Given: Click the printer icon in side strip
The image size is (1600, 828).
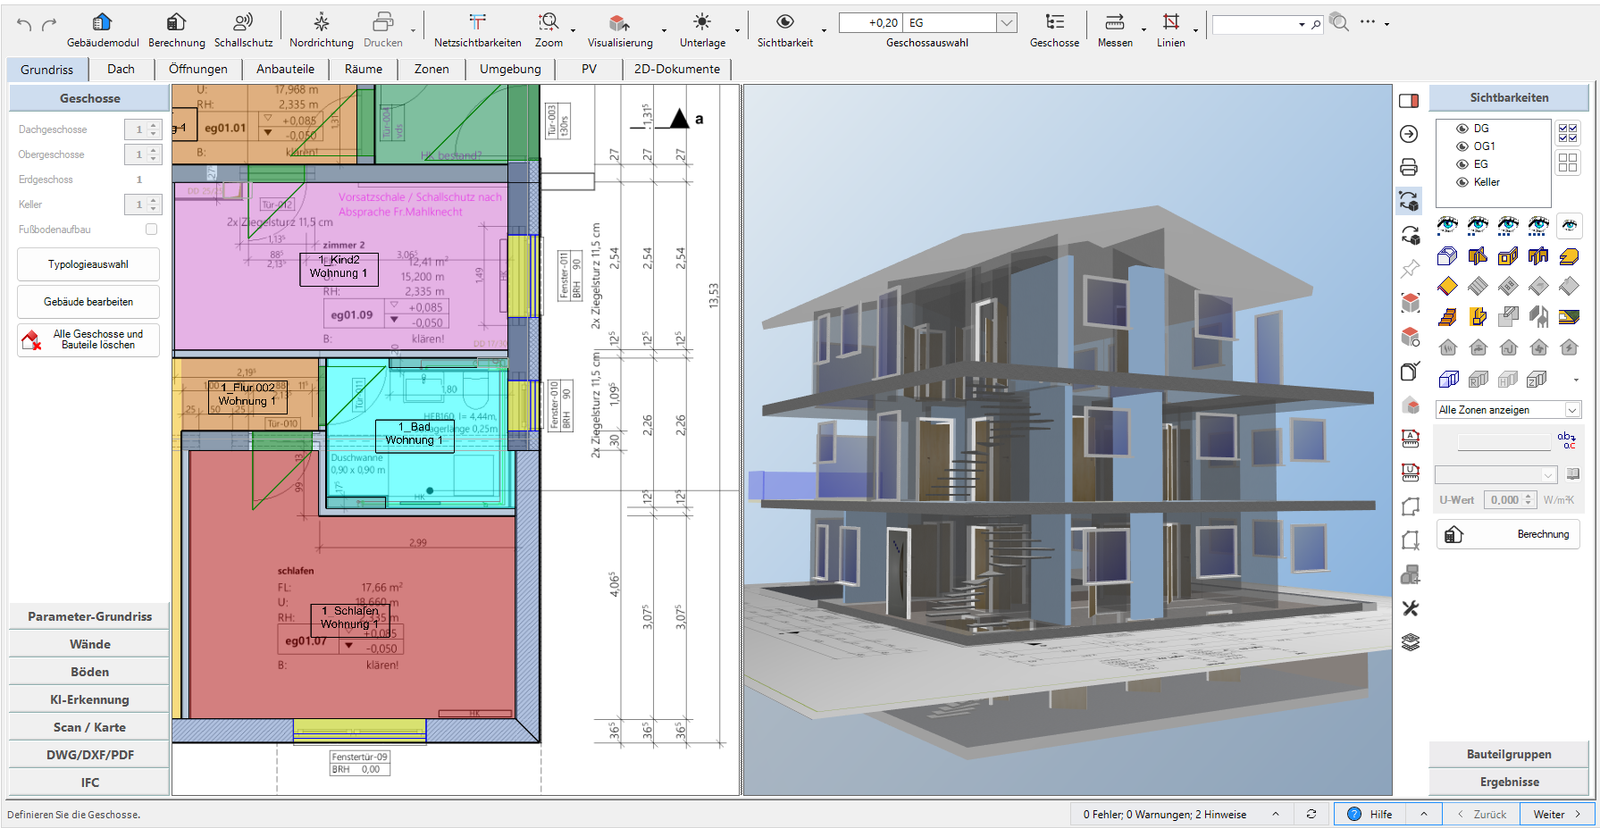Looking at the screenshot, I should pyautogui.click(x=1409, y=167).
